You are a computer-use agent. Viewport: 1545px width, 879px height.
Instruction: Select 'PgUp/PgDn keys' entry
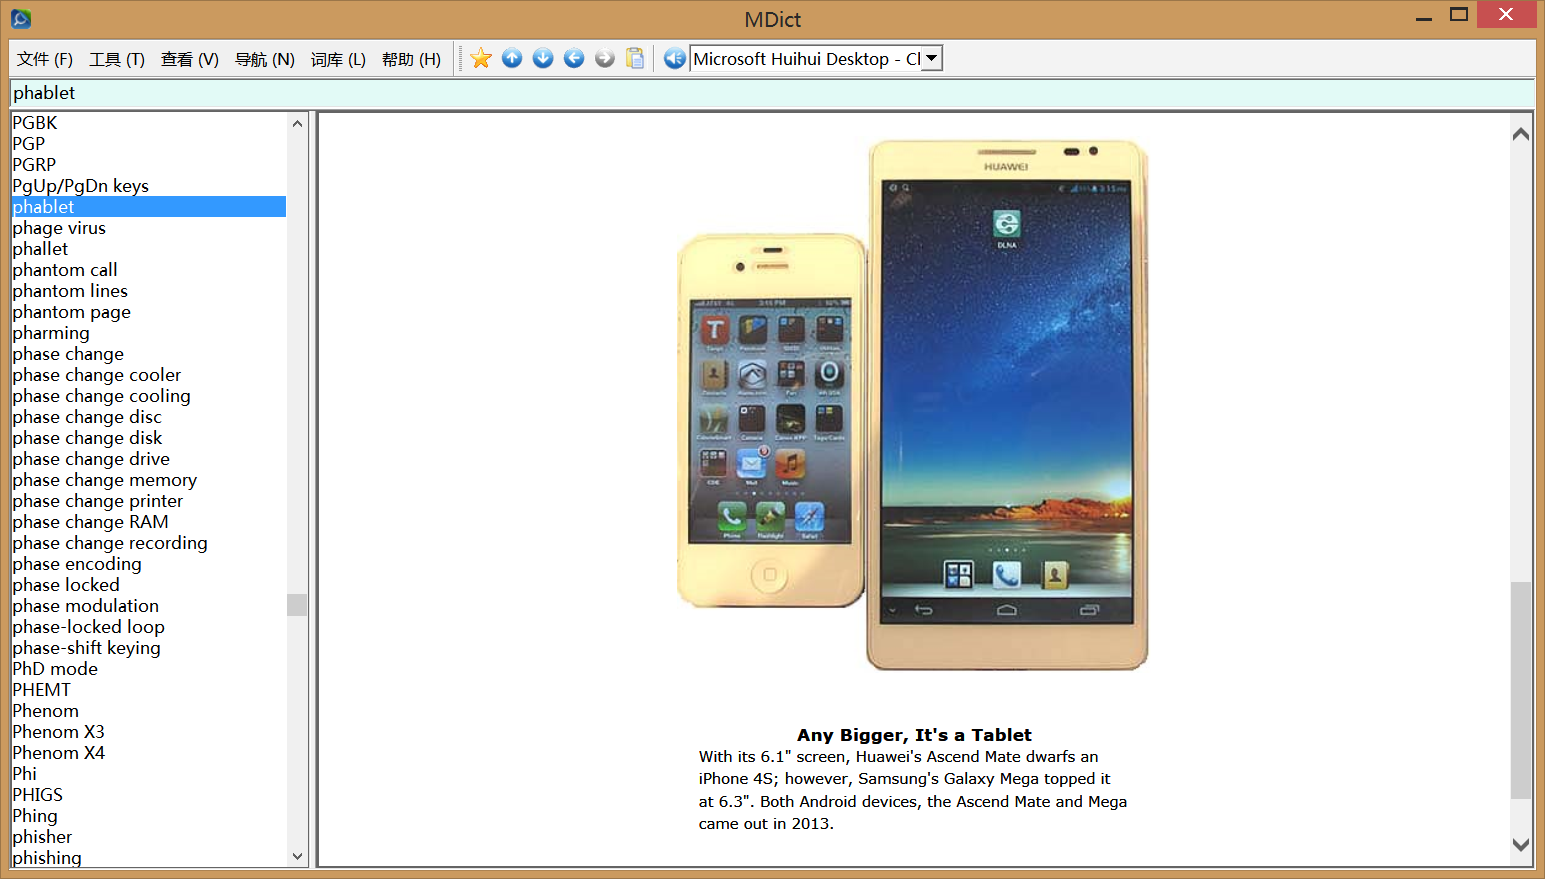click(81, 186)
